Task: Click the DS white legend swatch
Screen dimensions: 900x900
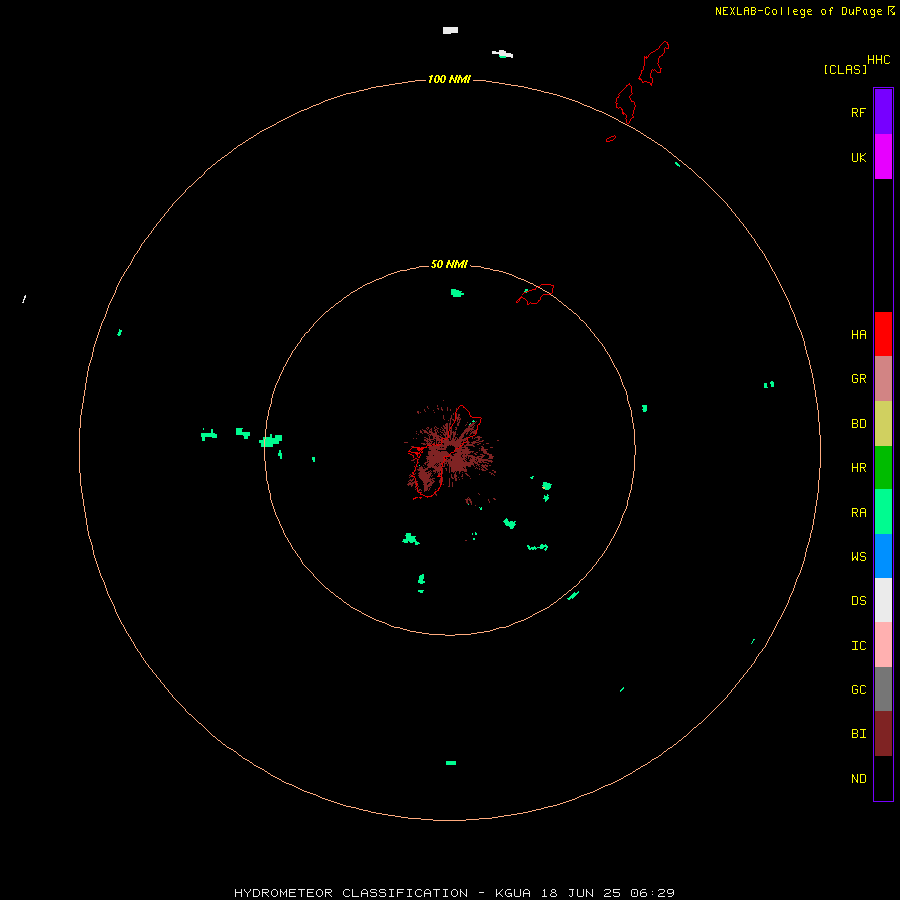Action: (x=883, y=600)
